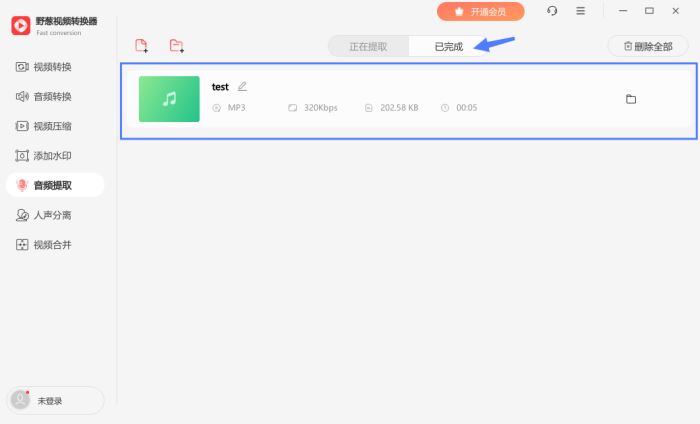The image size is (700, 424).
Task: Open the hamburger menu icon
Action: [580, 11]
